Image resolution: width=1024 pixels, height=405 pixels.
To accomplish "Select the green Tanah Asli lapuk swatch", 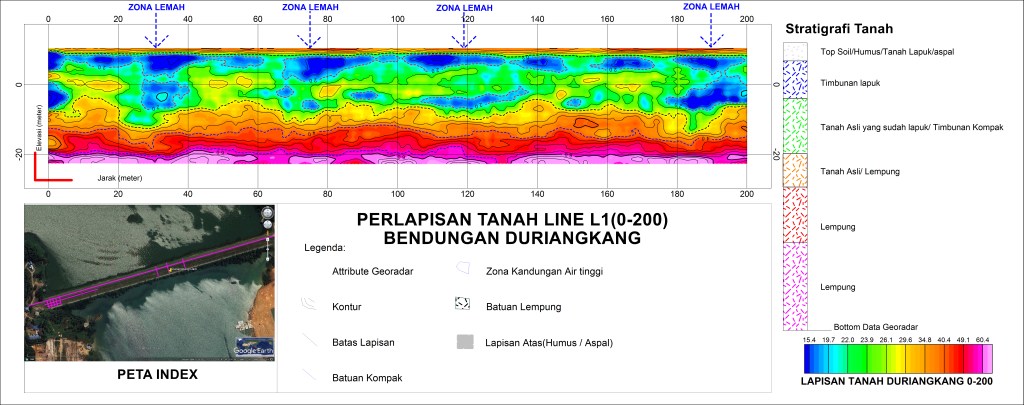I will click(x=795, y=126).
